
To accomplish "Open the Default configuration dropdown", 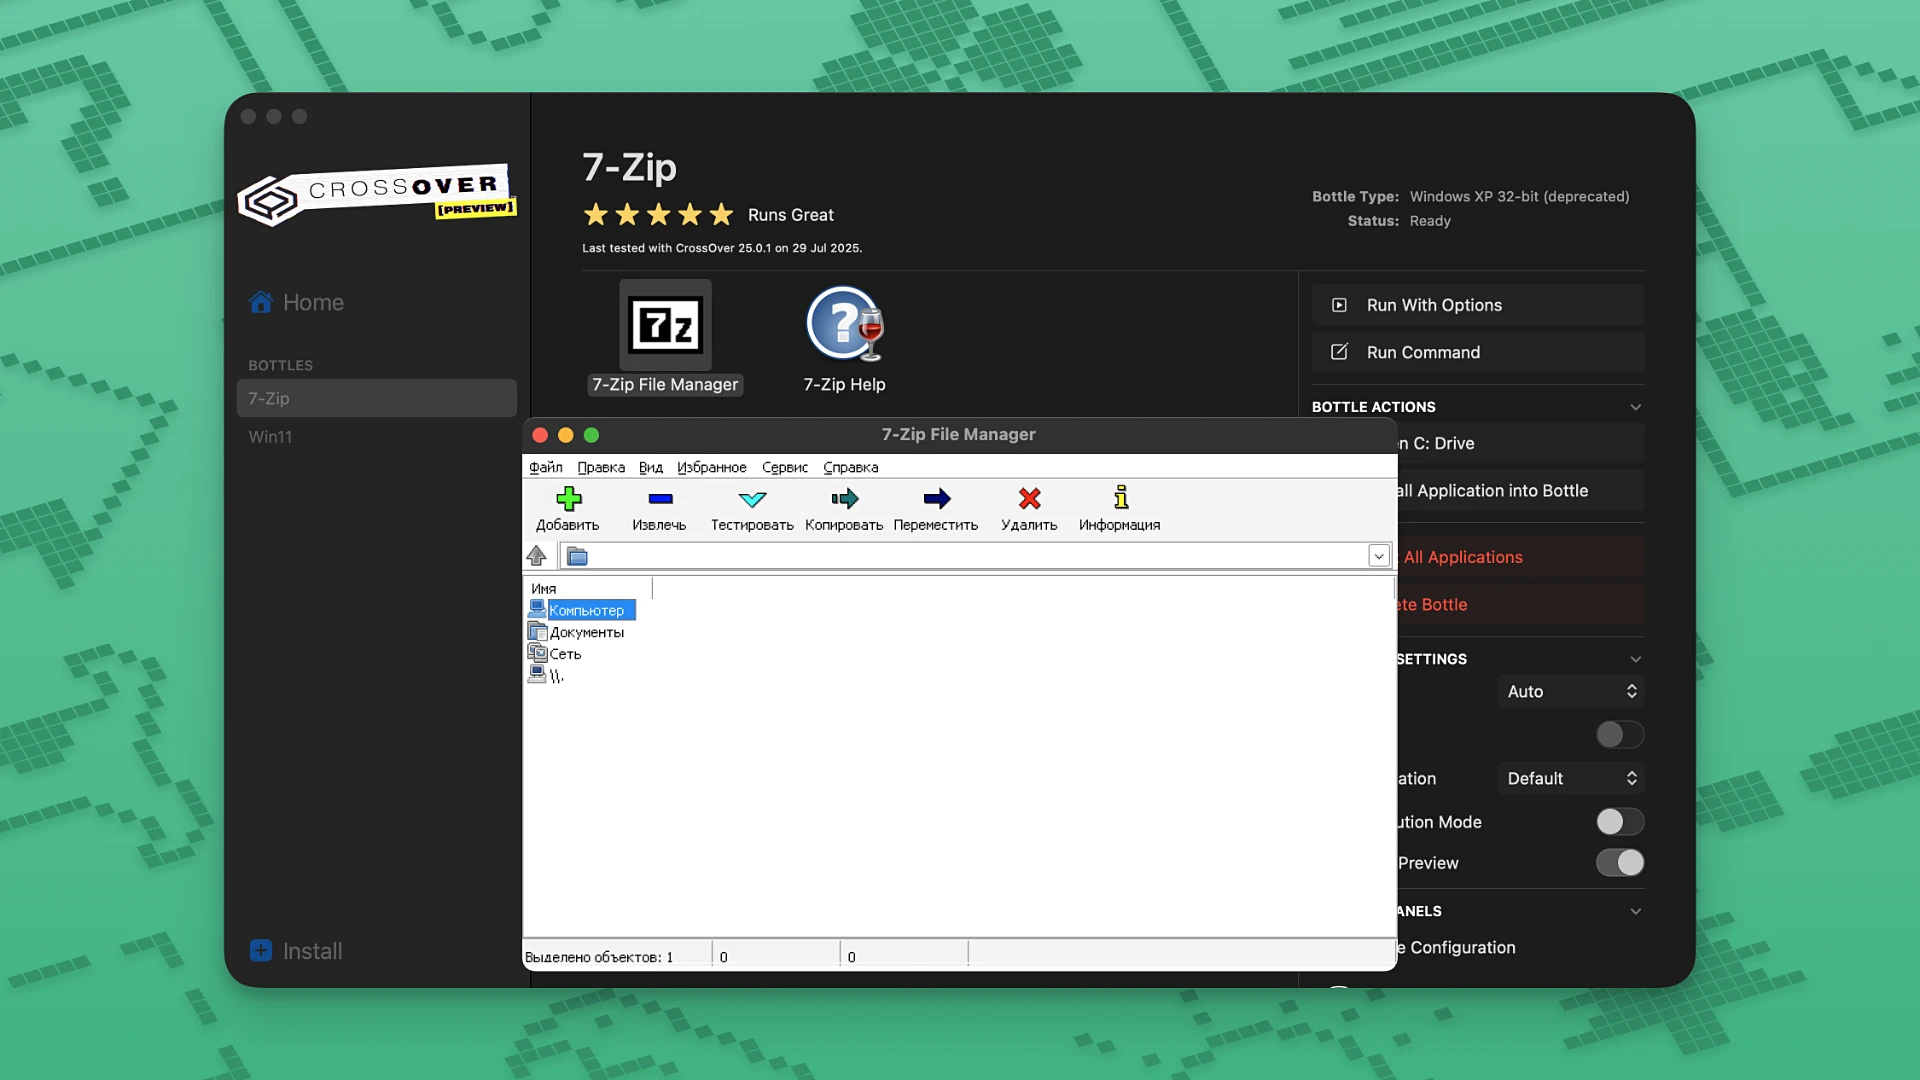I will point(1570,777).
